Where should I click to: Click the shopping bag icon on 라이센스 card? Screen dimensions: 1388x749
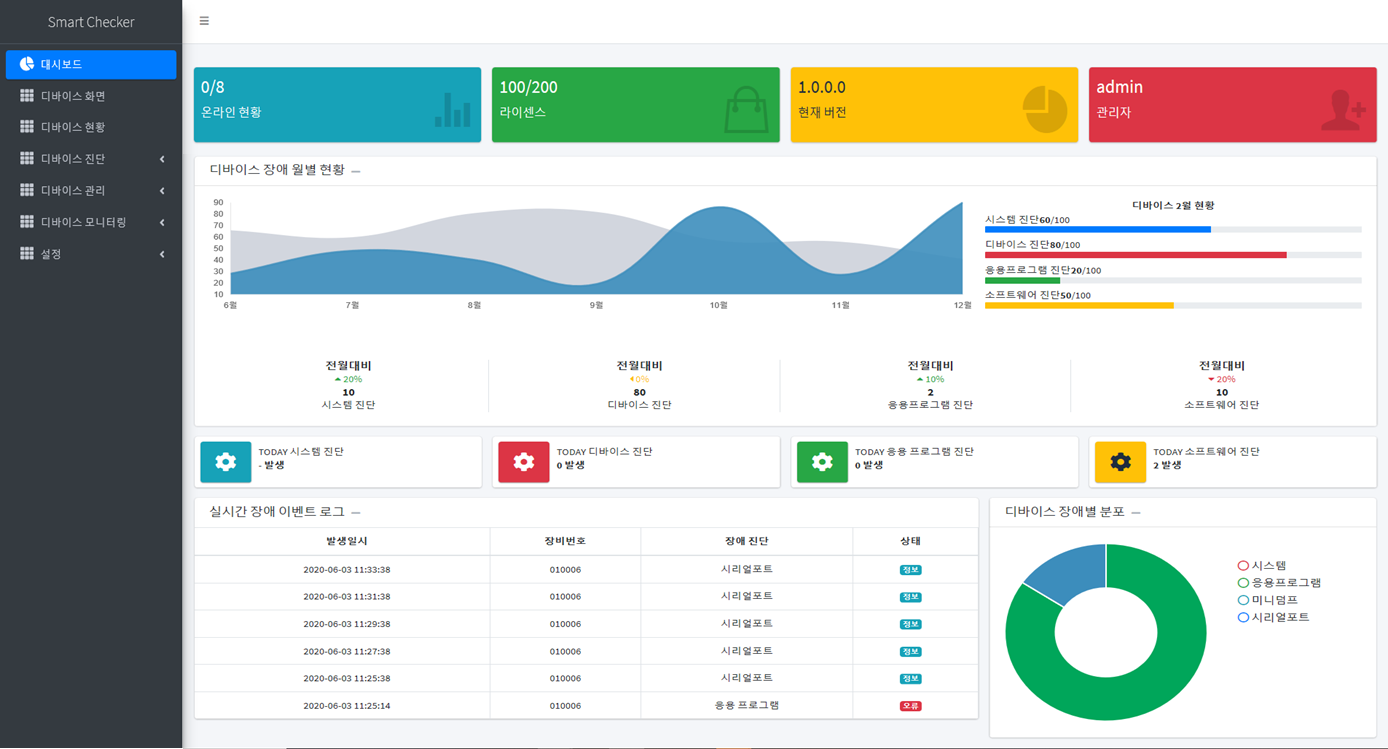(746, 109)
